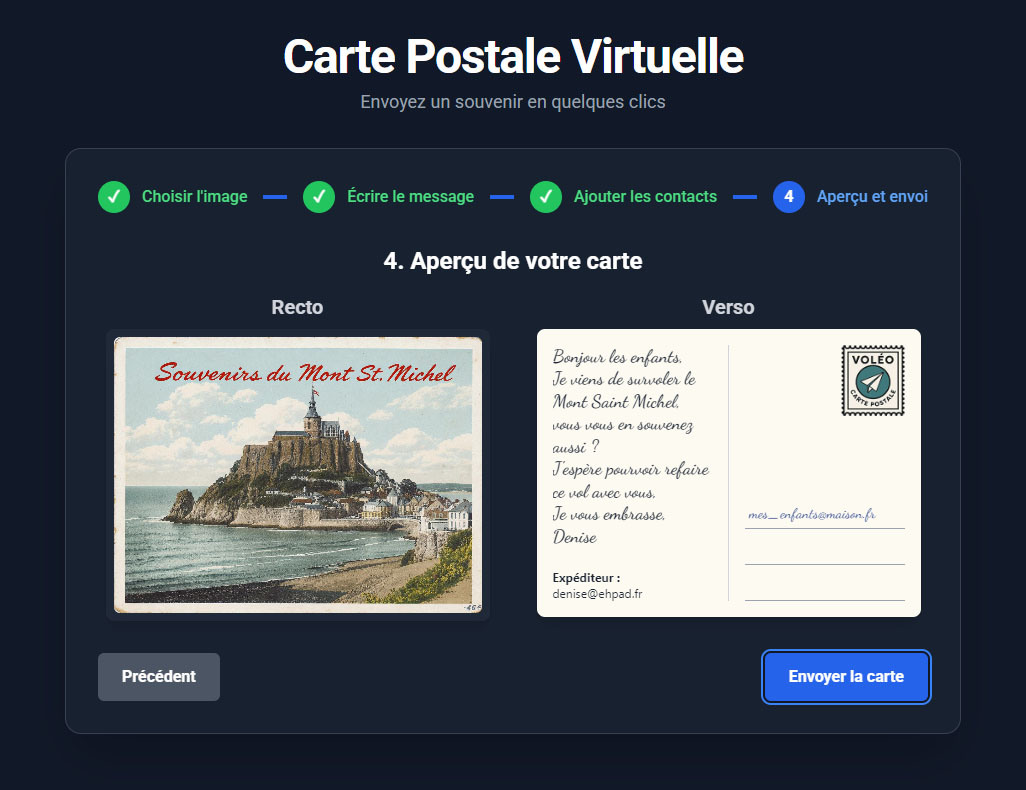Click the green checkmark beside Écrire le message
Viewport: 1026px width, 790px height.
pos(319,197)
